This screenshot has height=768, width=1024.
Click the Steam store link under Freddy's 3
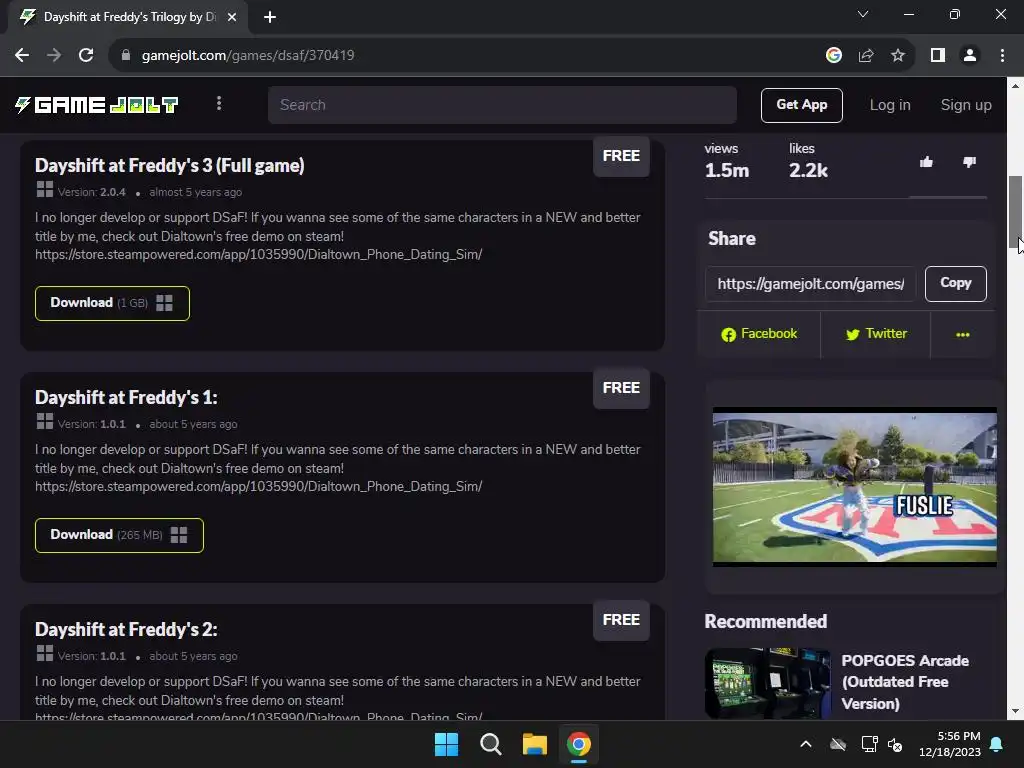(x=259, y=255)
